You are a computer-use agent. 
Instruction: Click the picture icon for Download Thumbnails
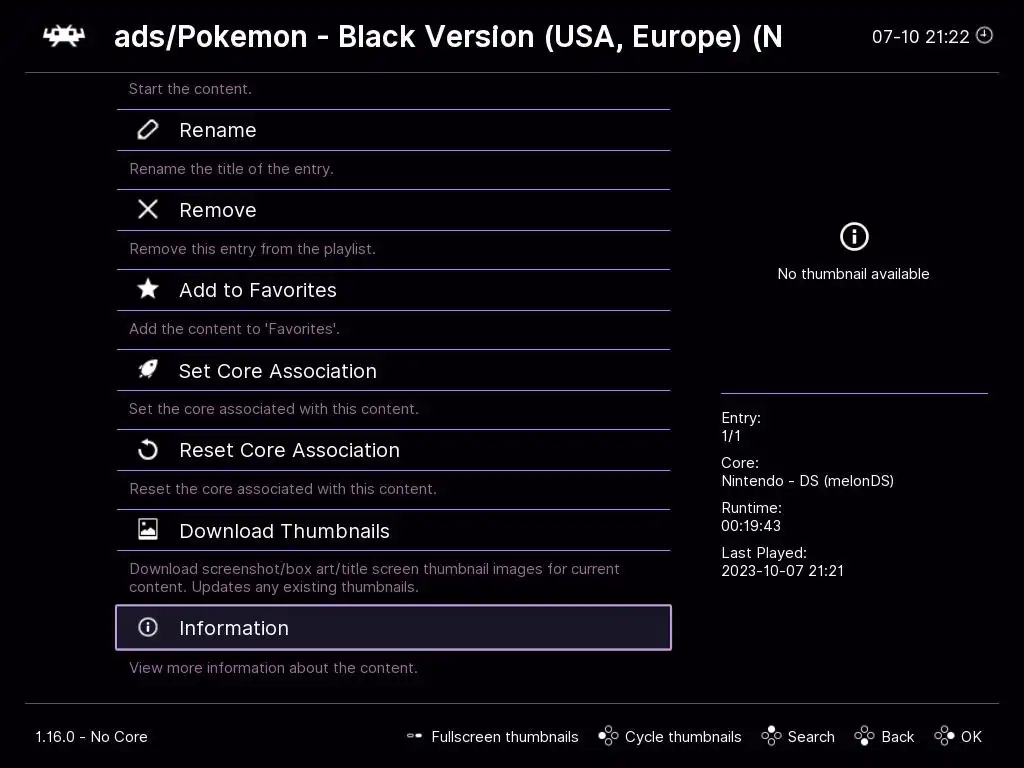click(148, 529)
